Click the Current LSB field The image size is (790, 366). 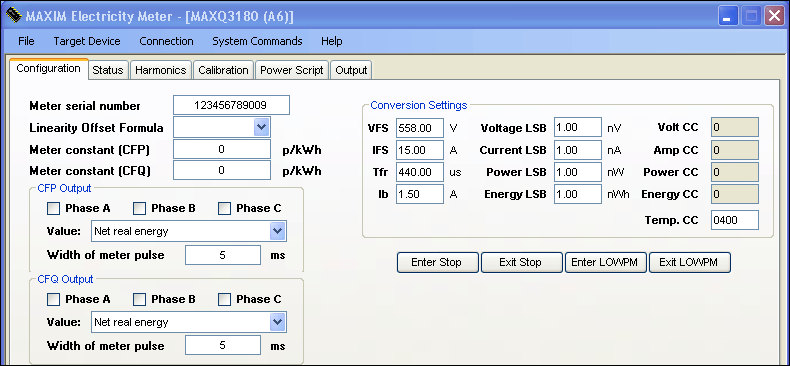pos(578,150)
